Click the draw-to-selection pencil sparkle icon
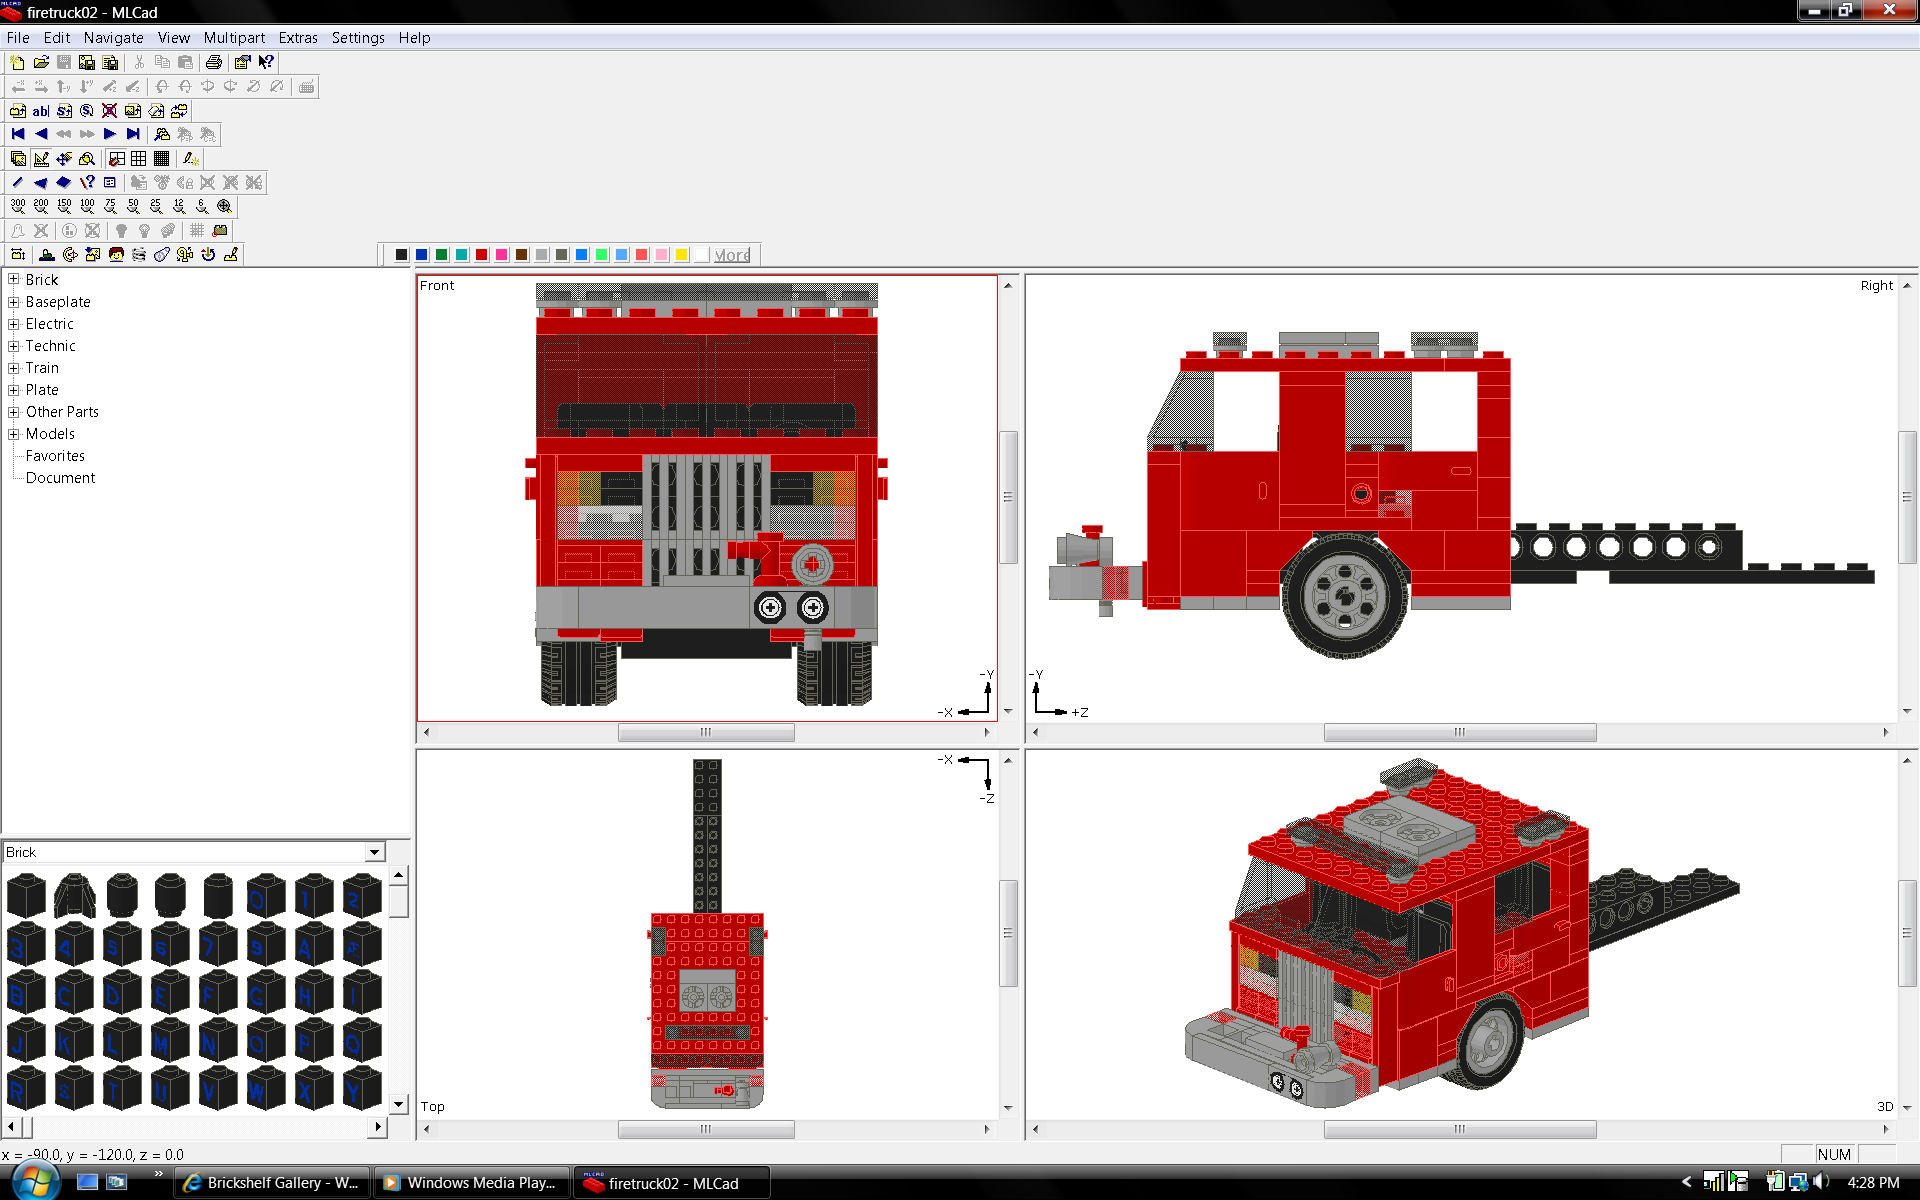Viewport: 1920px width, 1200px height. 191,159
